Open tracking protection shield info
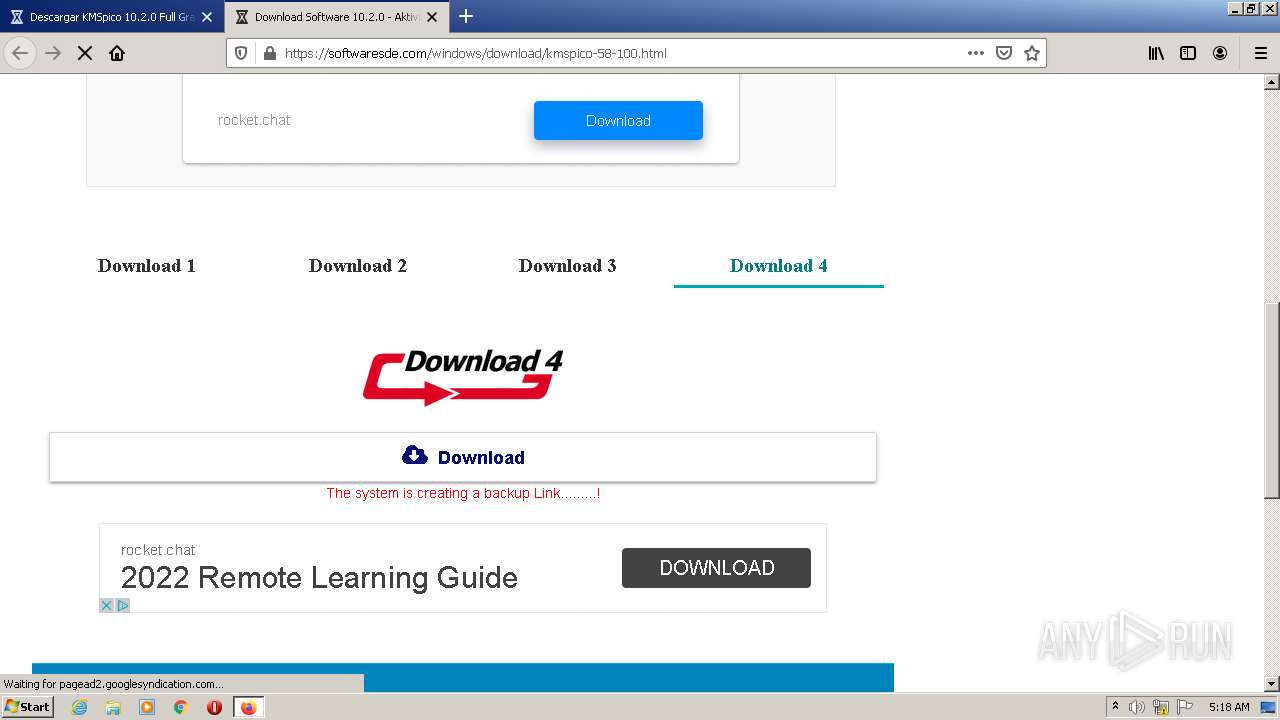 click(241, 53)
